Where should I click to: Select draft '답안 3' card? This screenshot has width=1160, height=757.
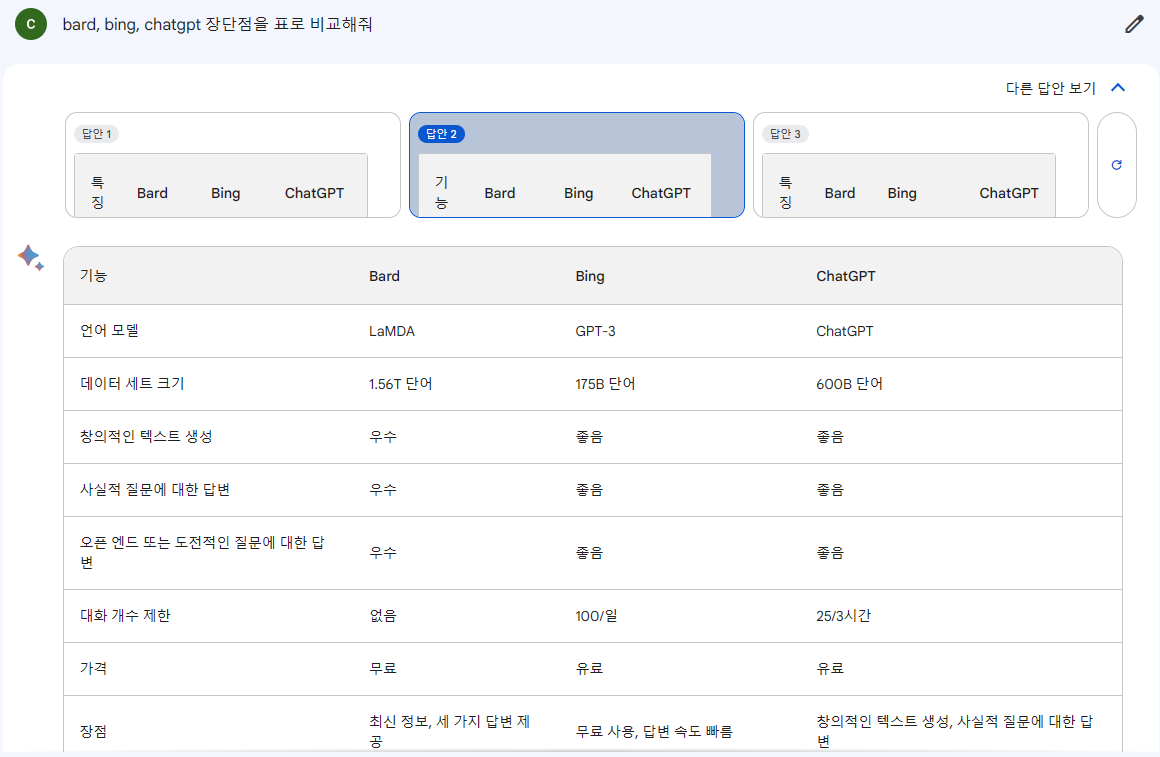[x=921, y=165]
